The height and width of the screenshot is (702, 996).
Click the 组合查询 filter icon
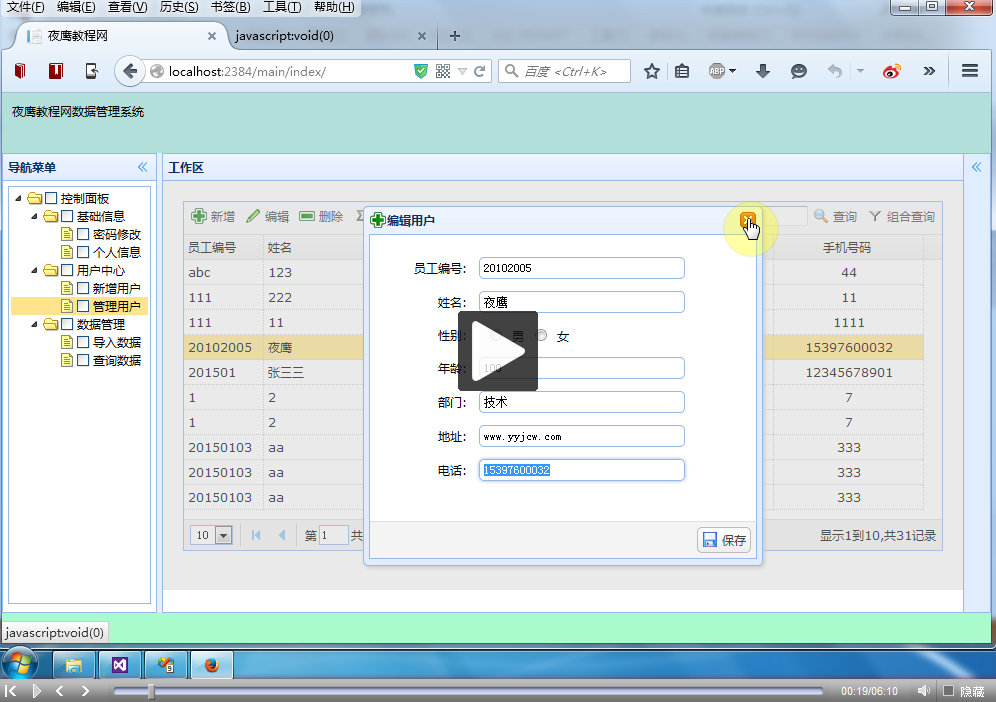[875, 216]
